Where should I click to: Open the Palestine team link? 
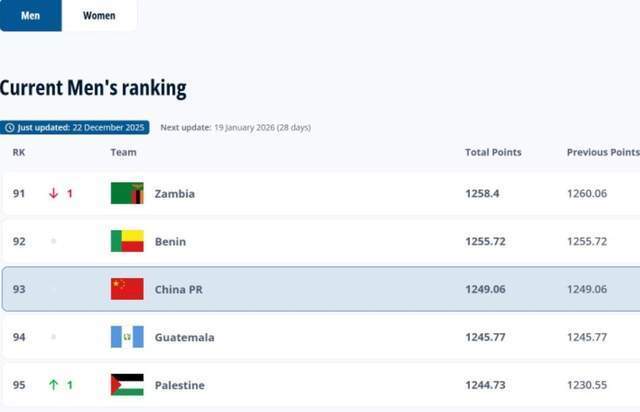click(x=180, y=385)
